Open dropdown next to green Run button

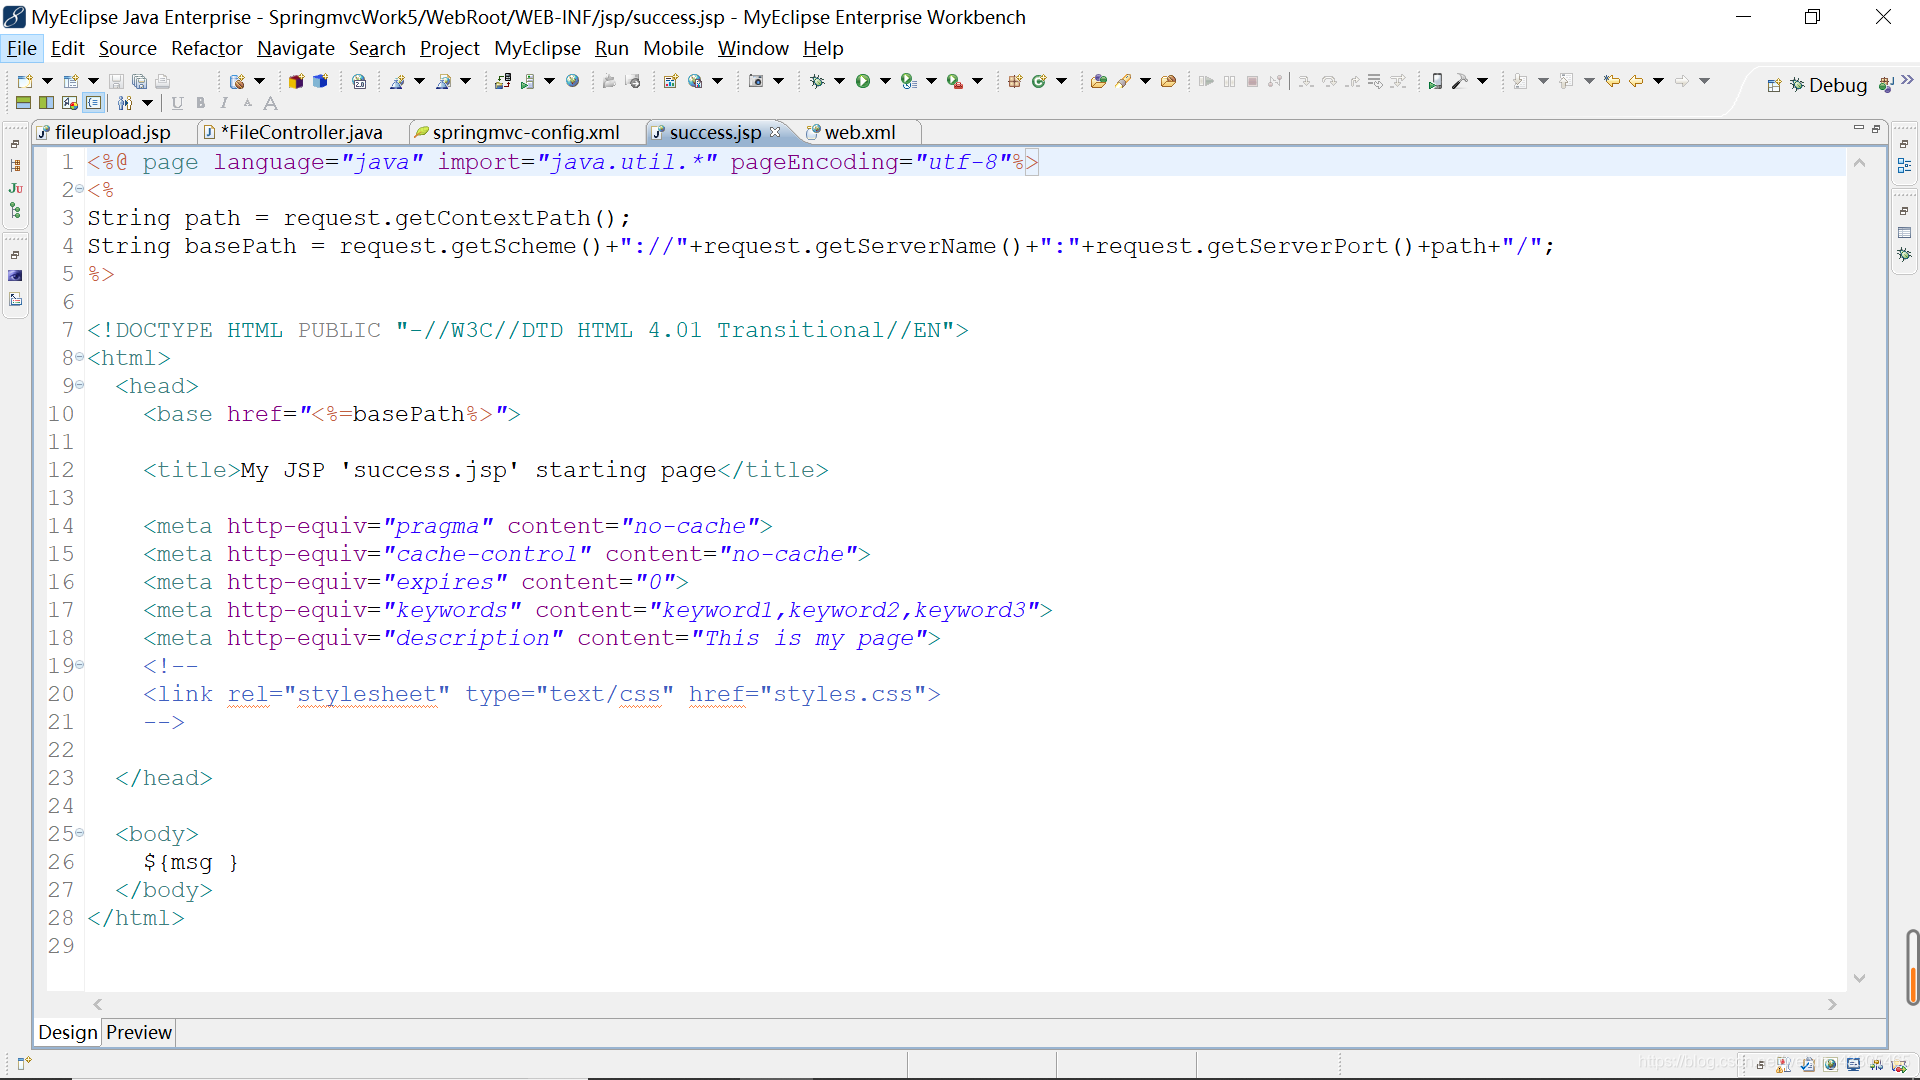coord(885,81)
